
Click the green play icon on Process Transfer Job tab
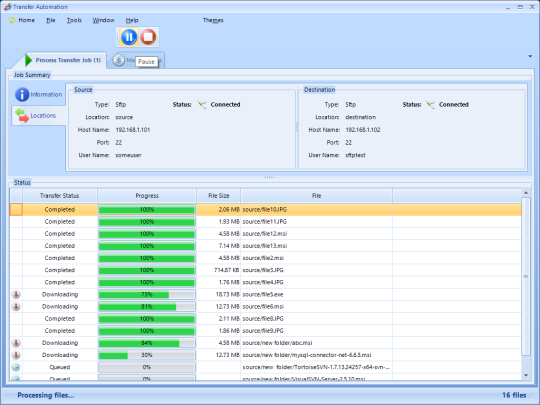[28, 60]
